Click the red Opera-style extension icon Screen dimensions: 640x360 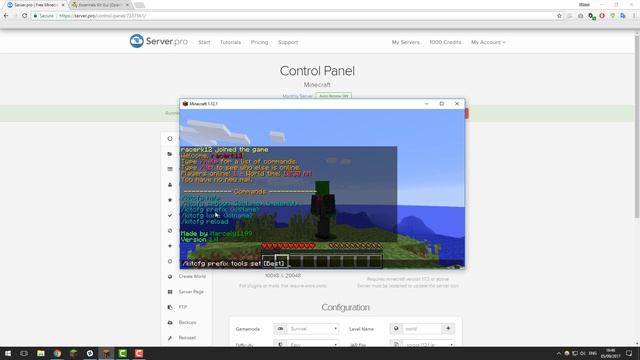602,16
